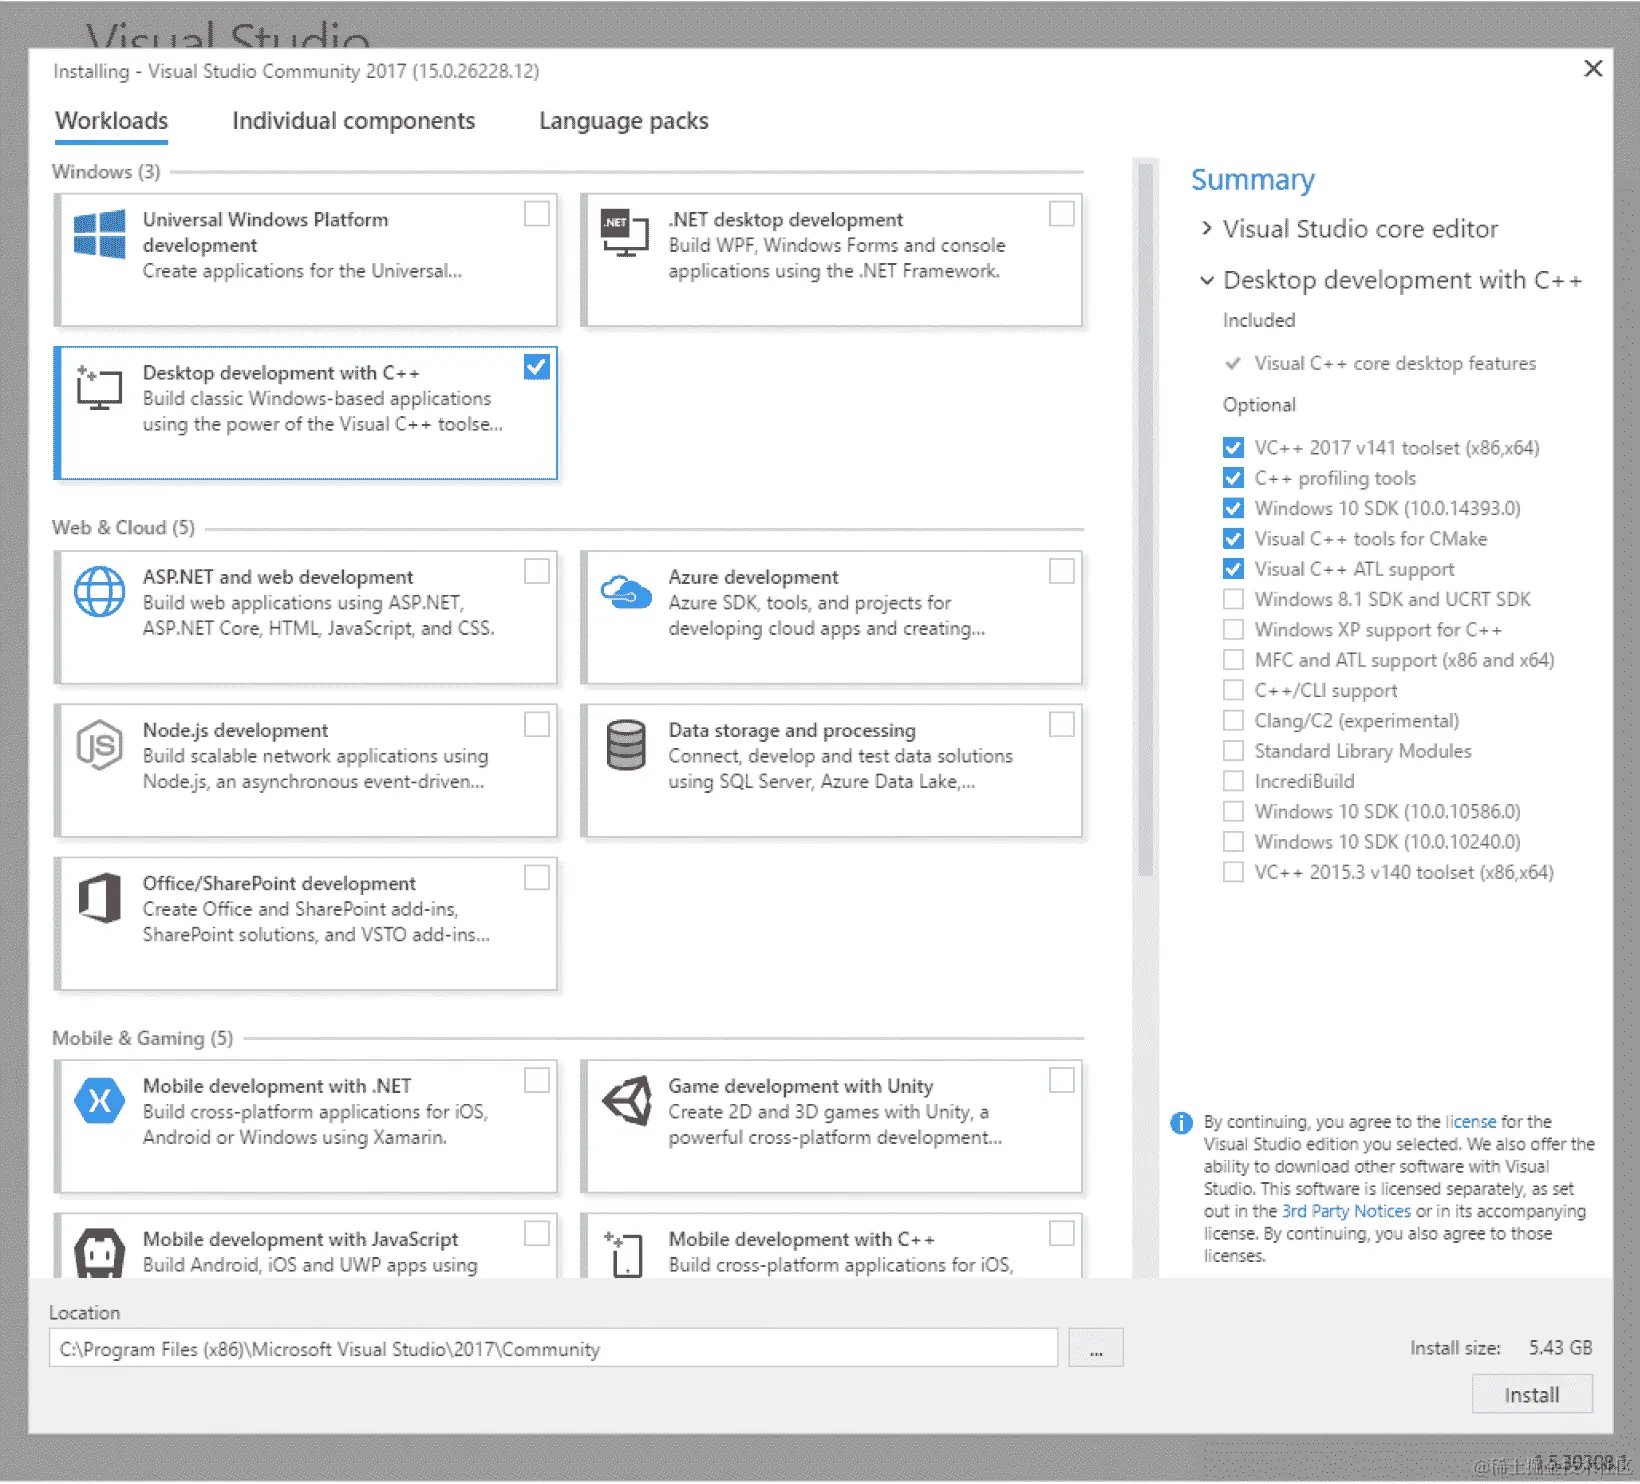Close the installer dialog with the X
This screenshot has width=1640, height=1484.
[1593, 68]
